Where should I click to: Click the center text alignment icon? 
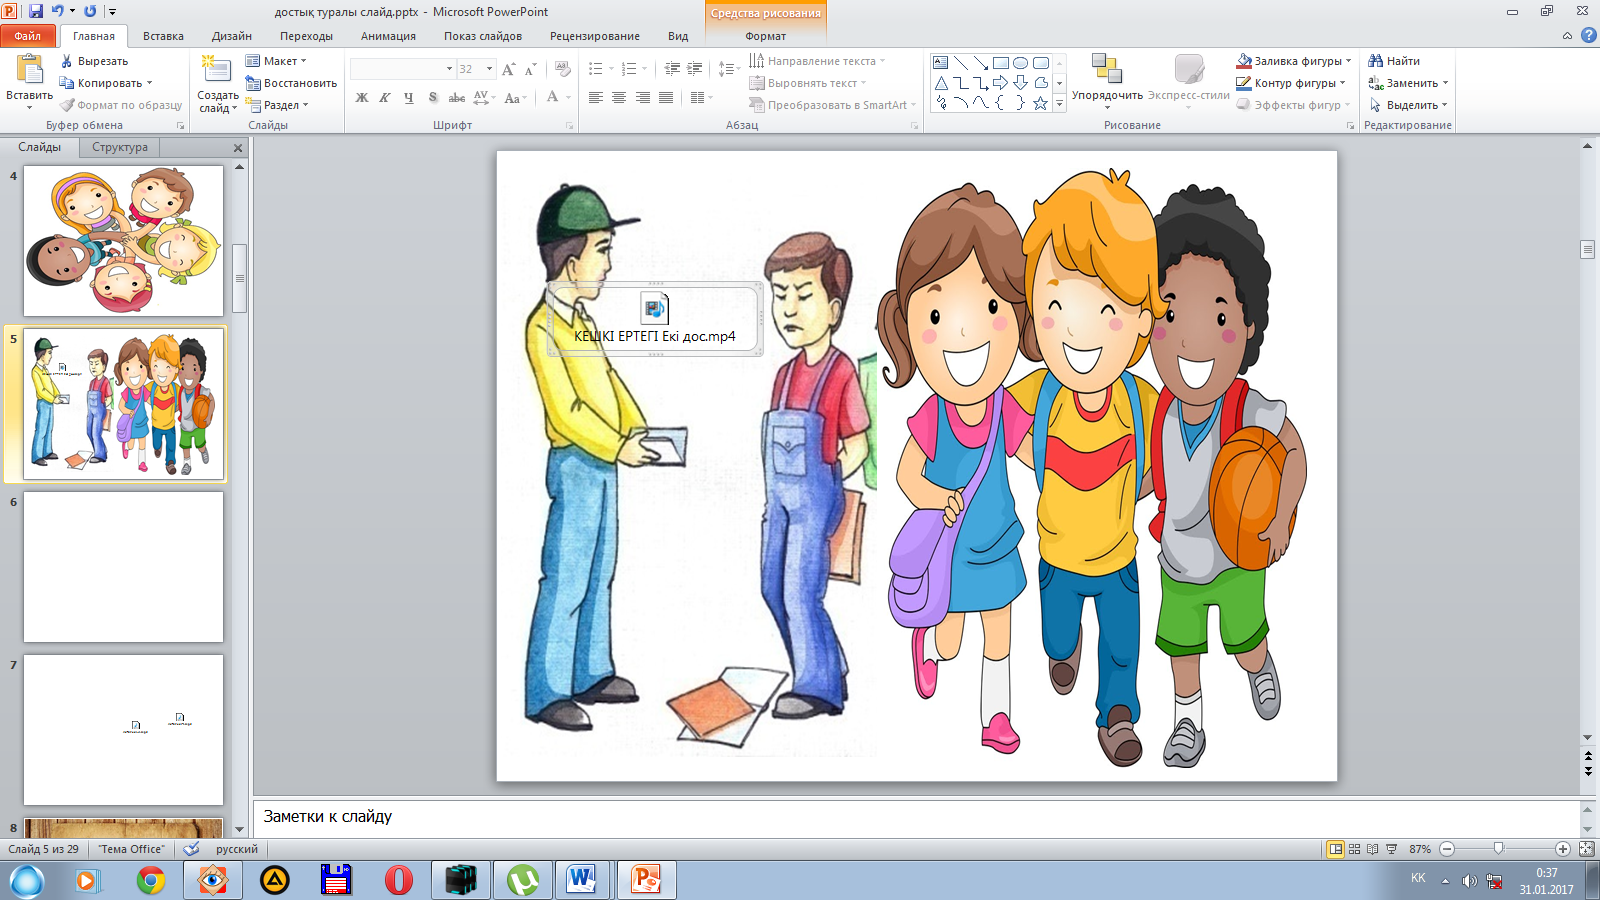(619, 98)
